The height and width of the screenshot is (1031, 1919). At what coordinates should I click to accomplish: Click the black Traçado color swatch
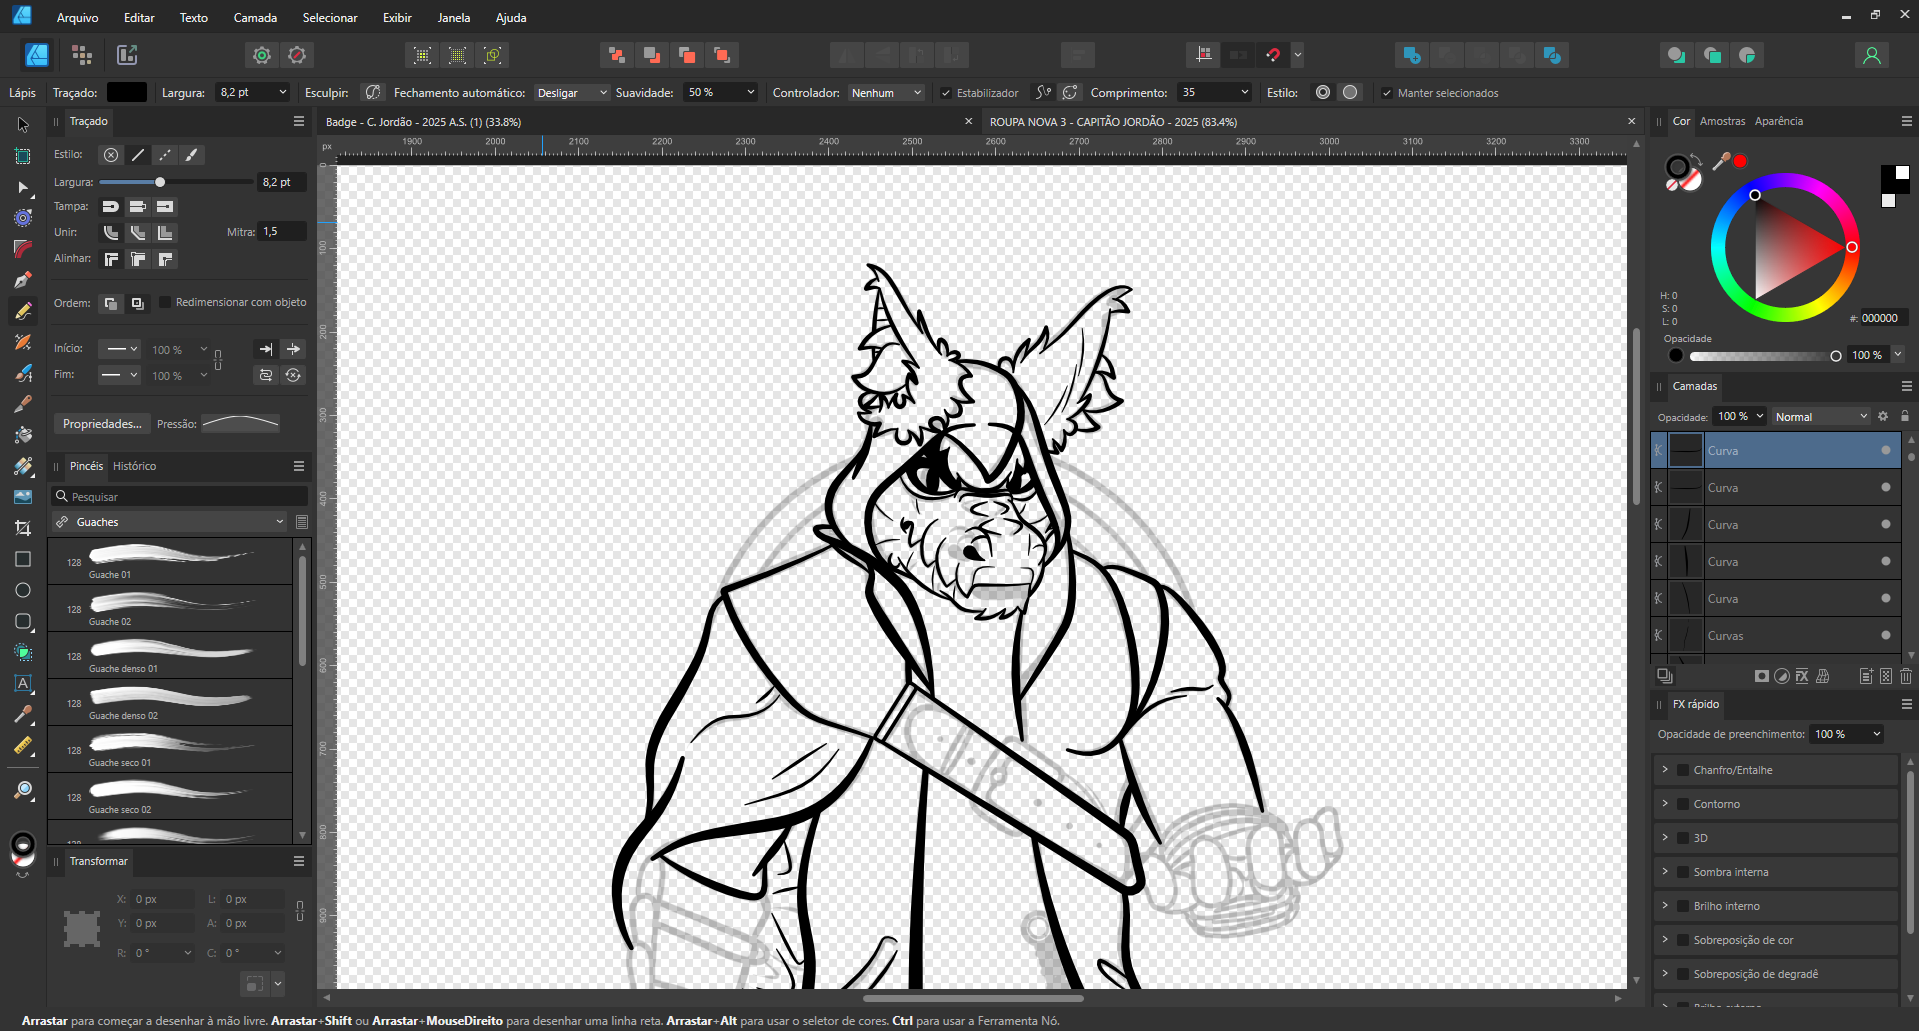(x=127, y=92)
